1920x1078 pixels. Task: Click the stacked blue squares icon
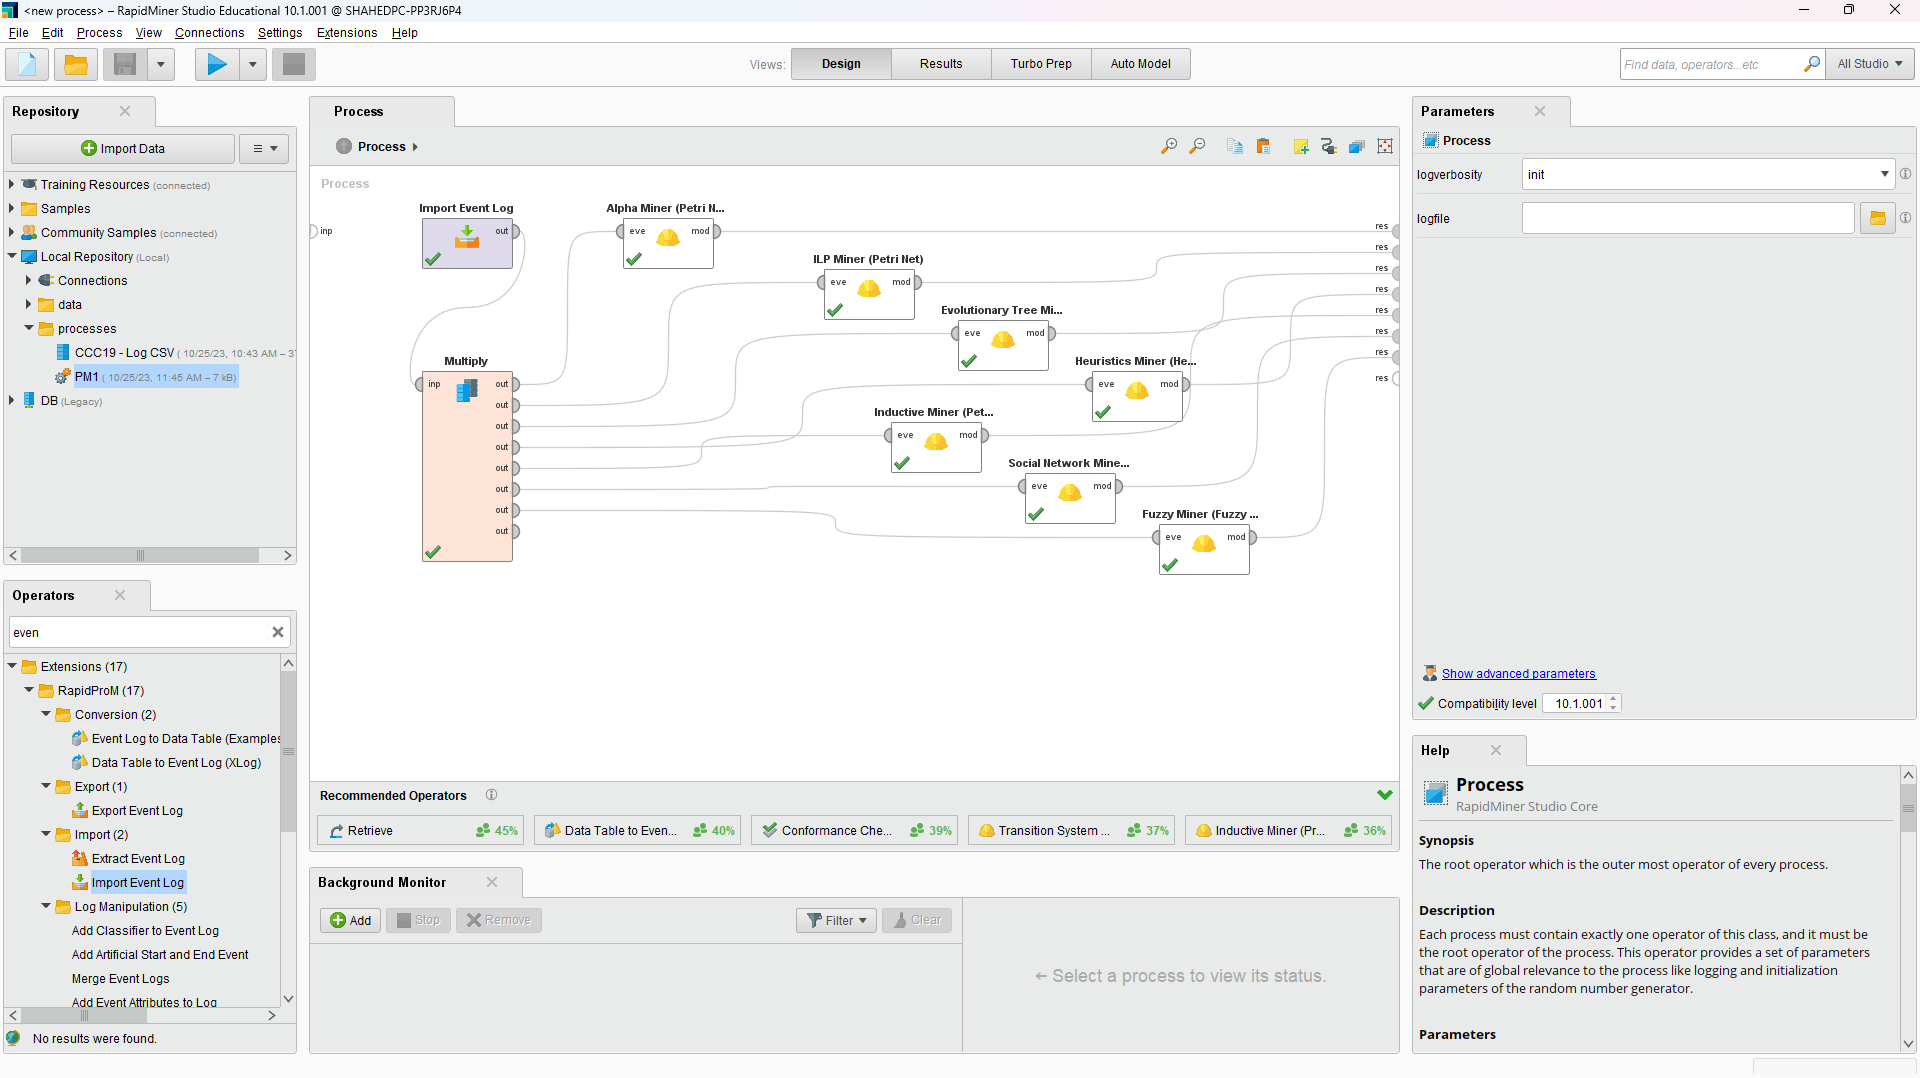coord(1357,147)
